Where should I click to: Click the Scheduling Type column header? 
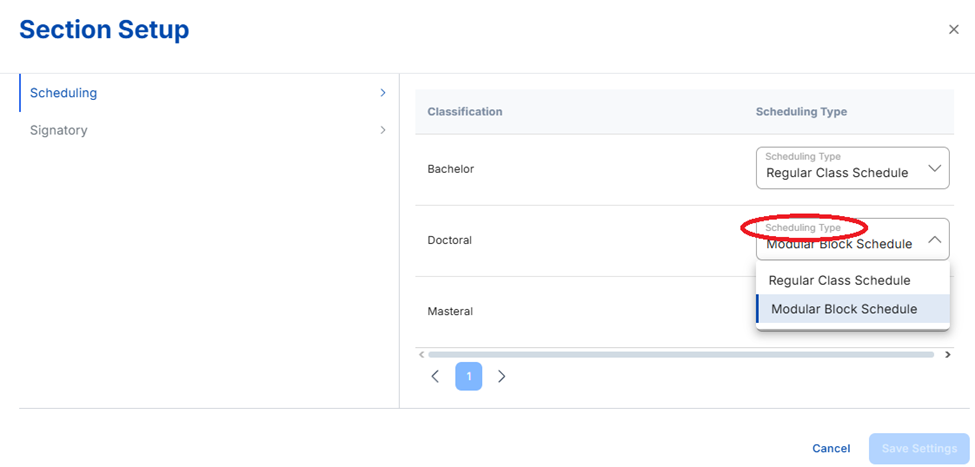click(x=801, y=112)
